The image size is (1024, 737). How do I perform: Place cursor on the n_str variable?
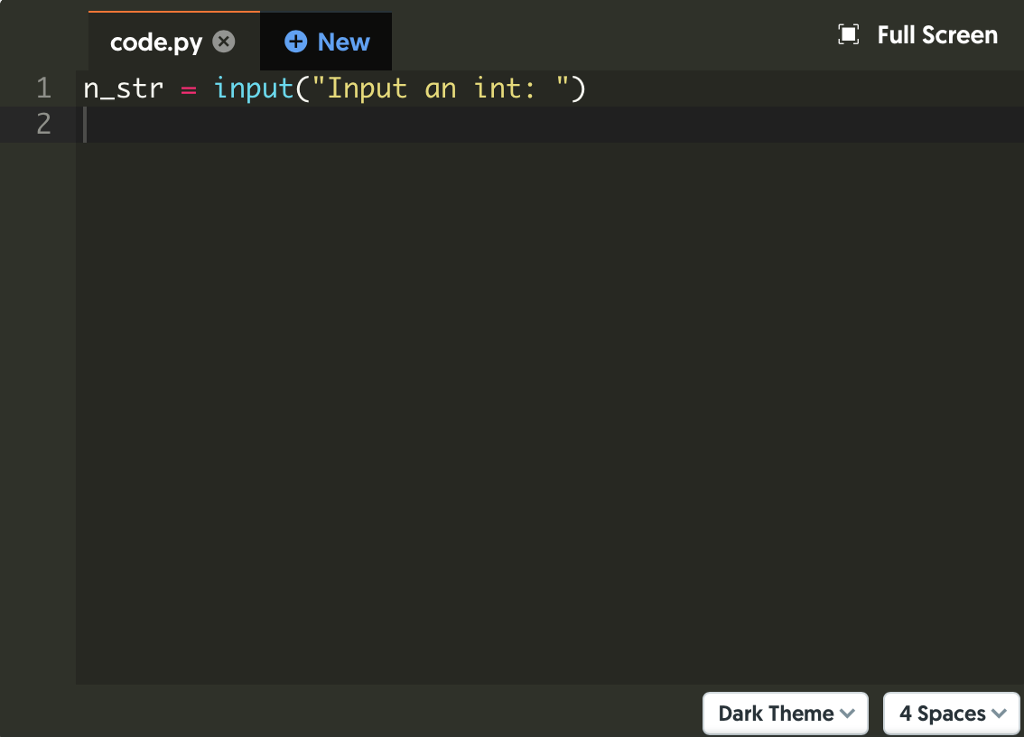[120, 88]
